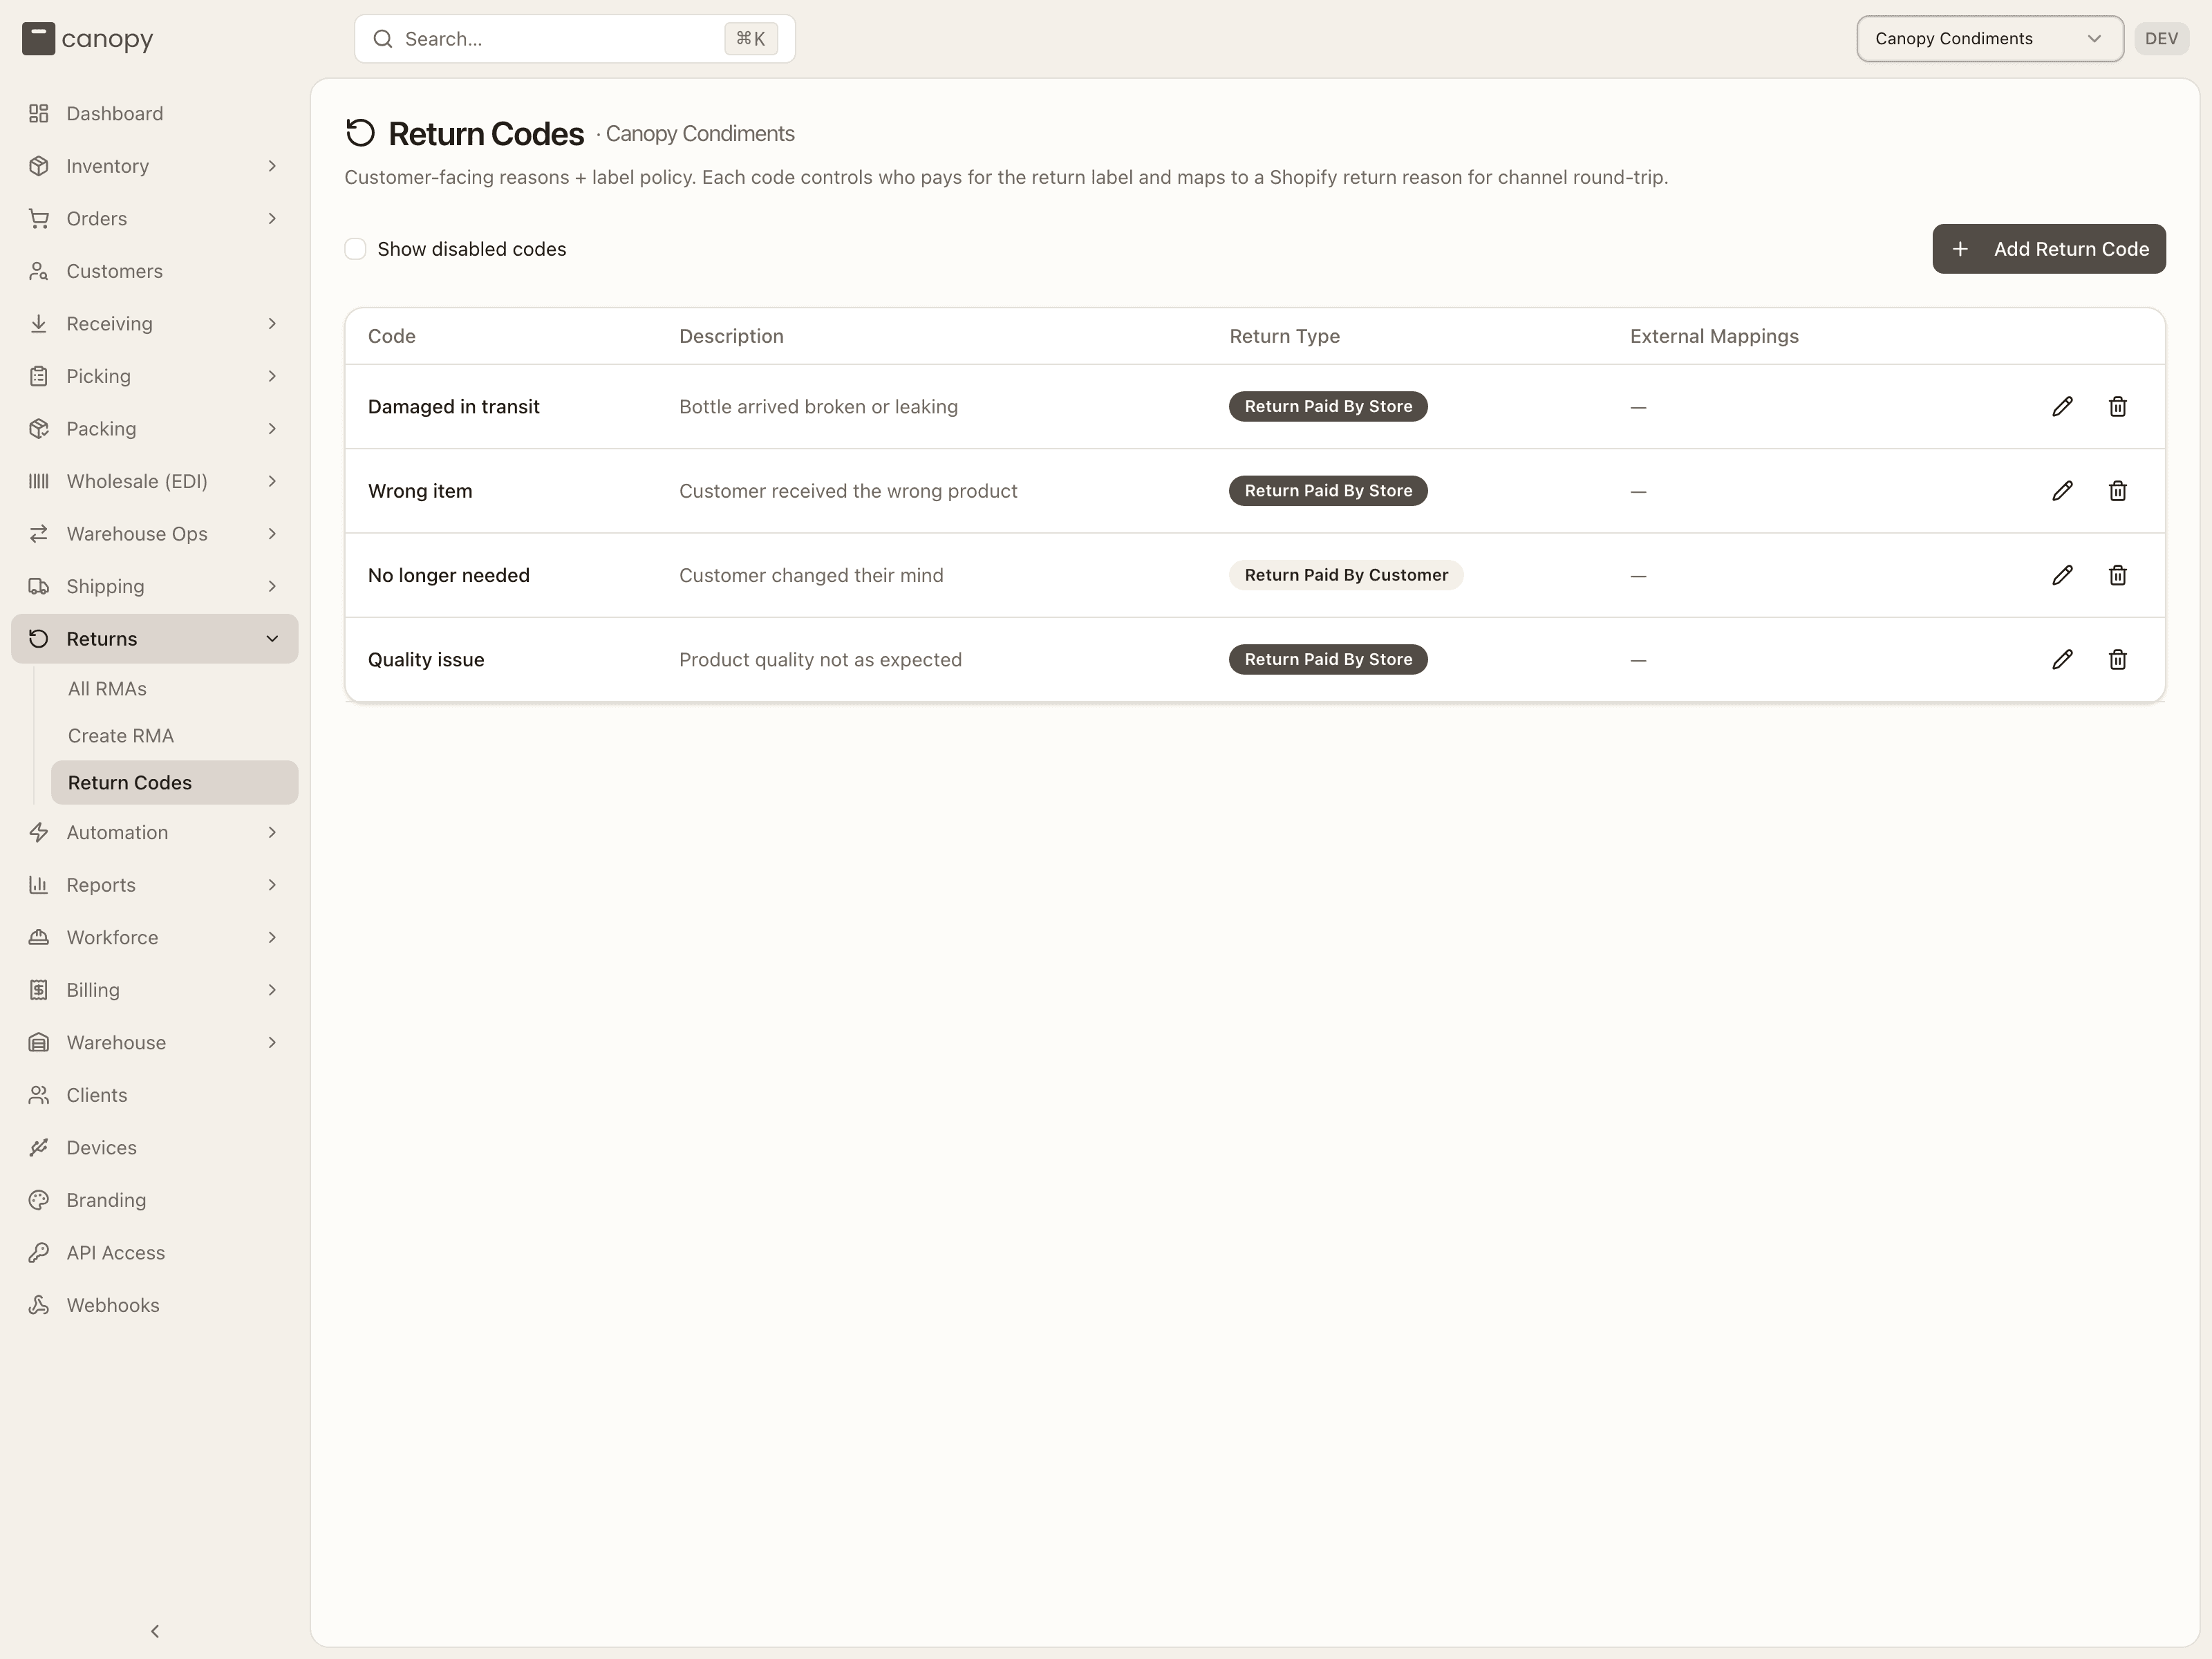Expand the Billing menu chevron
Screen dimensions: 2212x1659
pyautogui.click(x=272, y=990)
